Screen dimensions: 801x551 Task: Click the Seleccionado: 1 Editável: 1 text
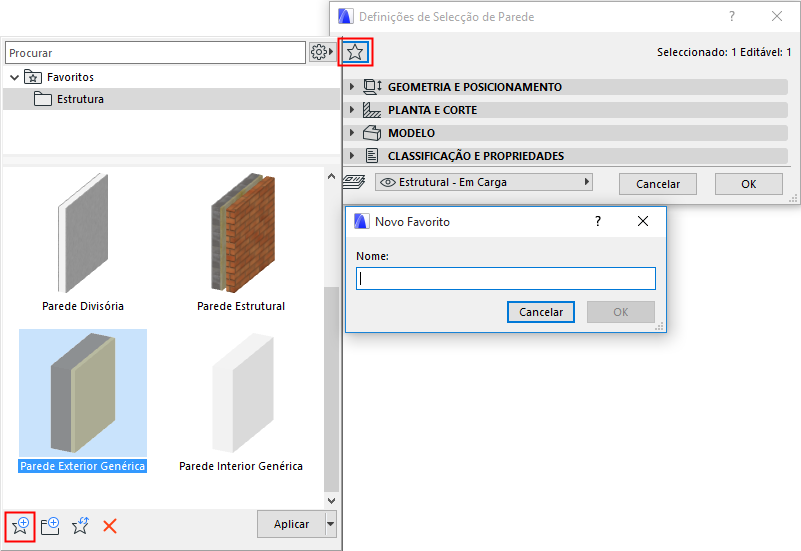724,52
